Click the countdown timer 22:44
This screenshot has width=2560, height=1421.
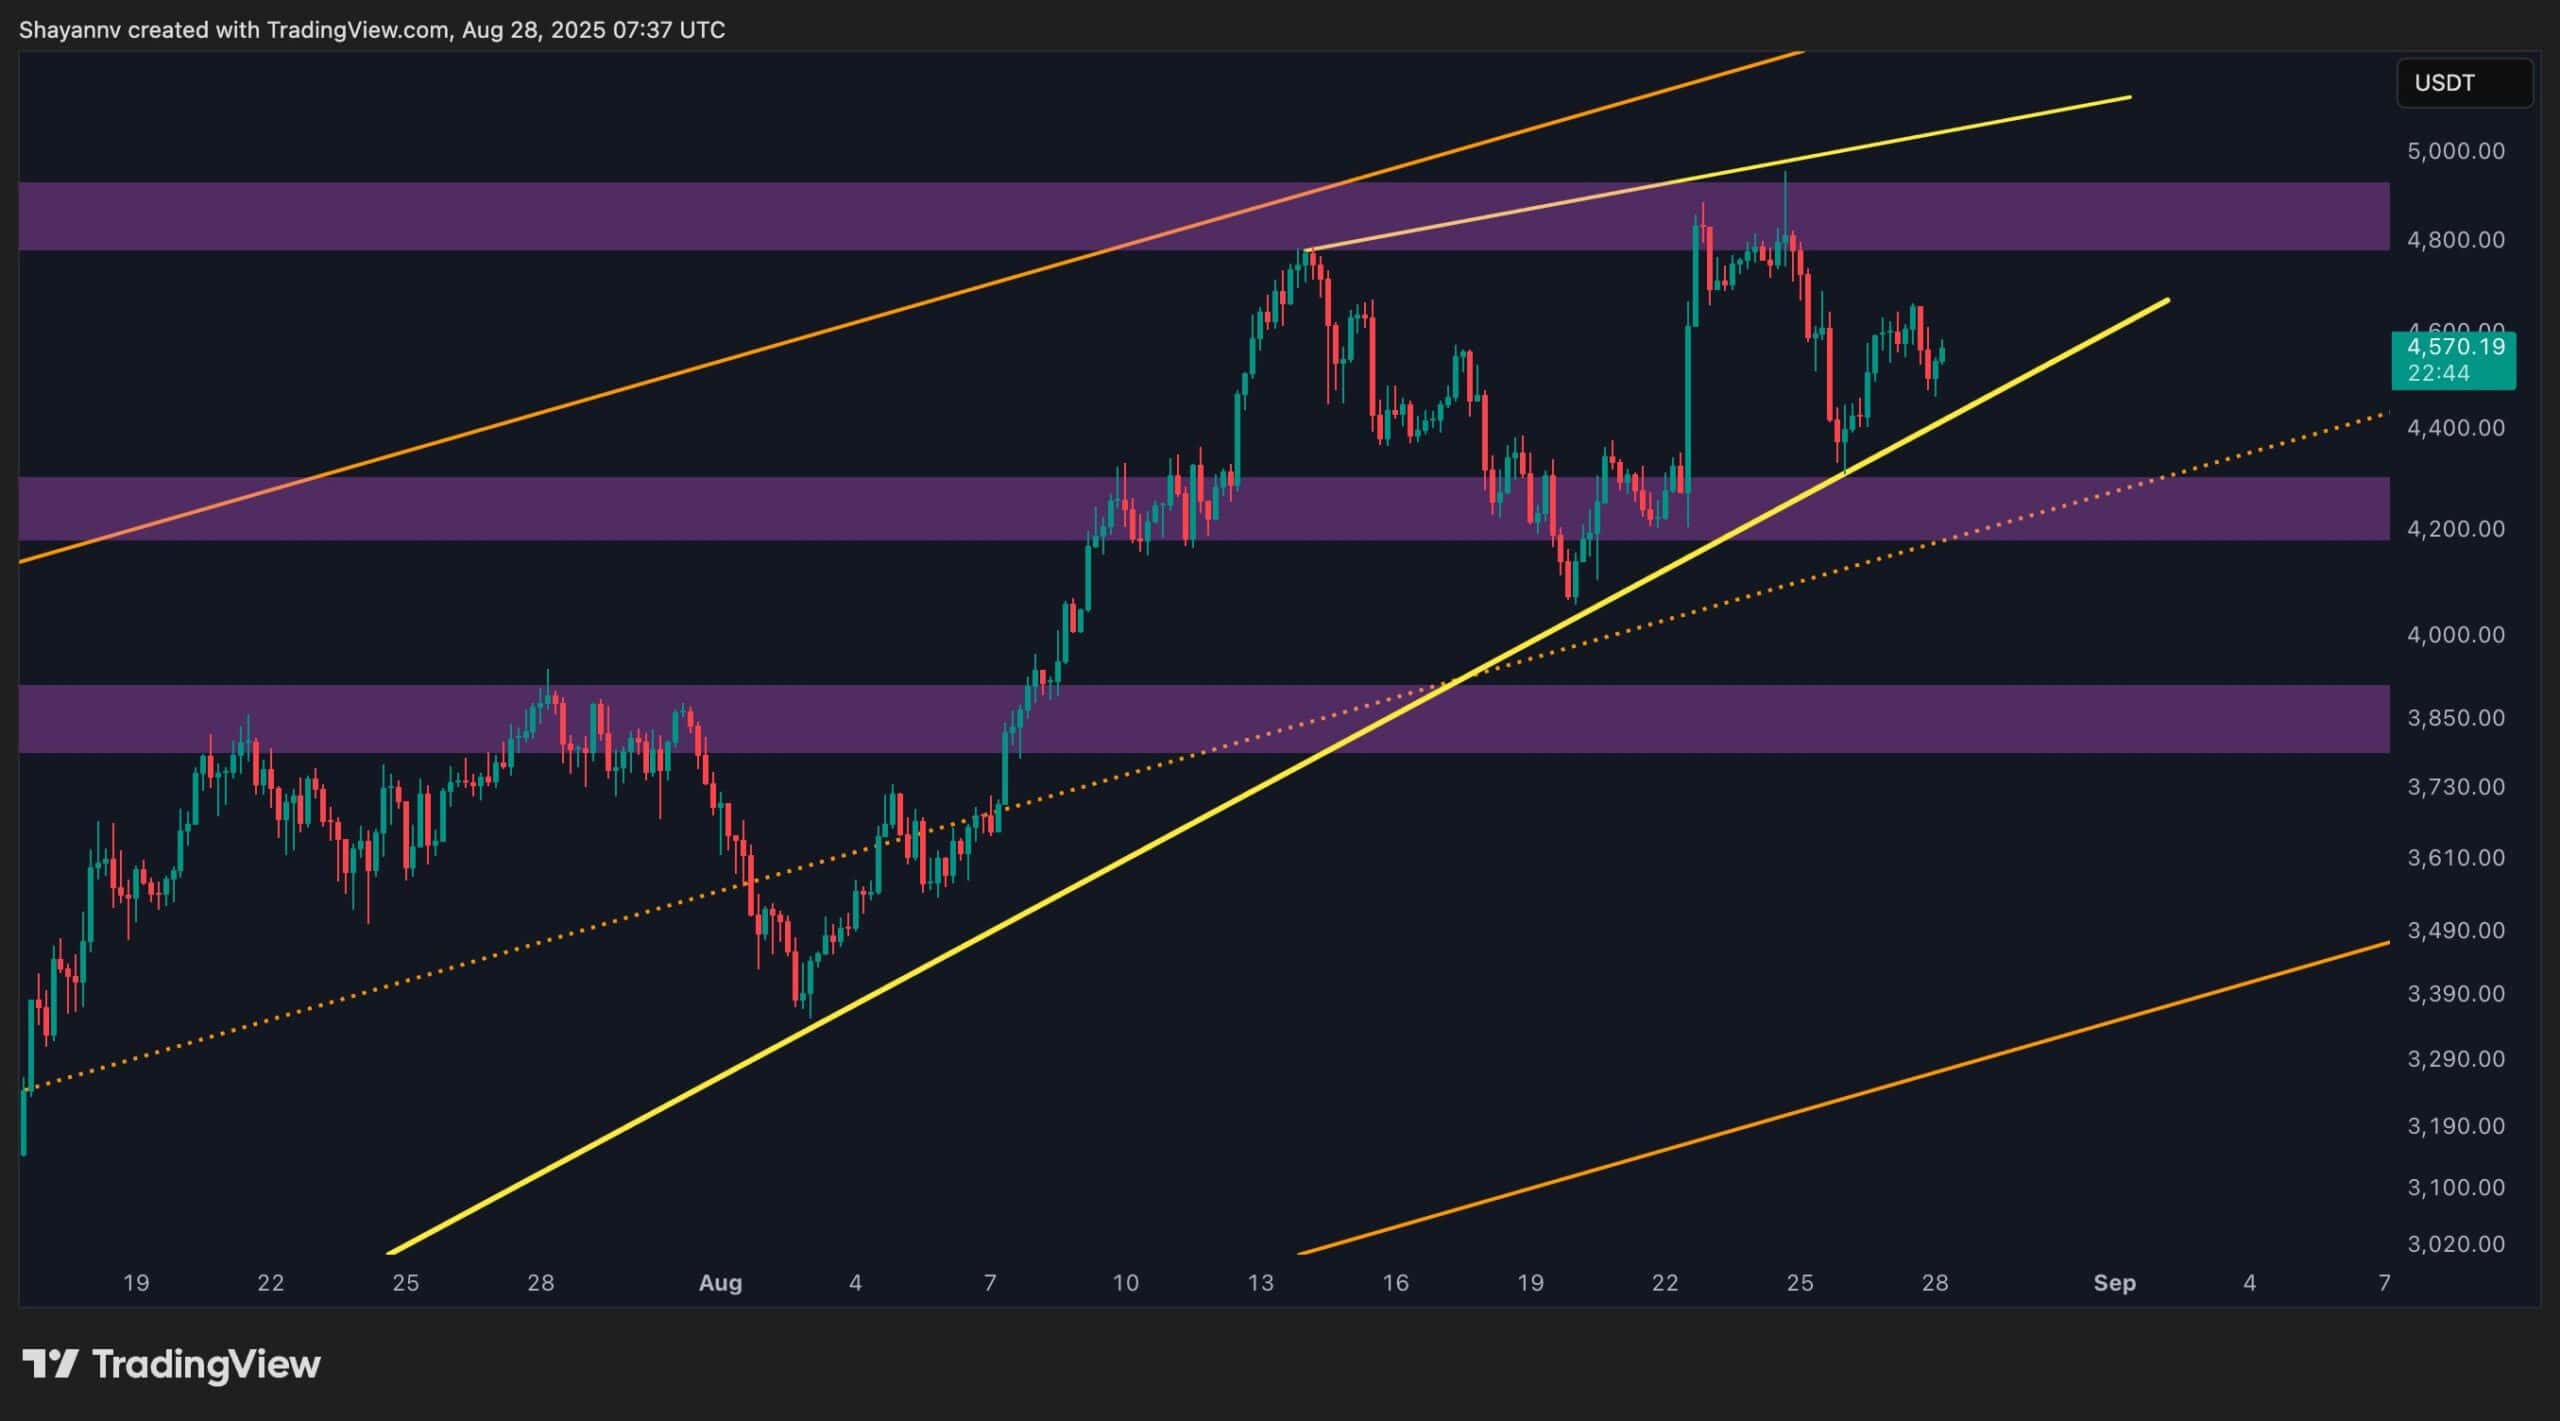click(x=2438, y=373)
